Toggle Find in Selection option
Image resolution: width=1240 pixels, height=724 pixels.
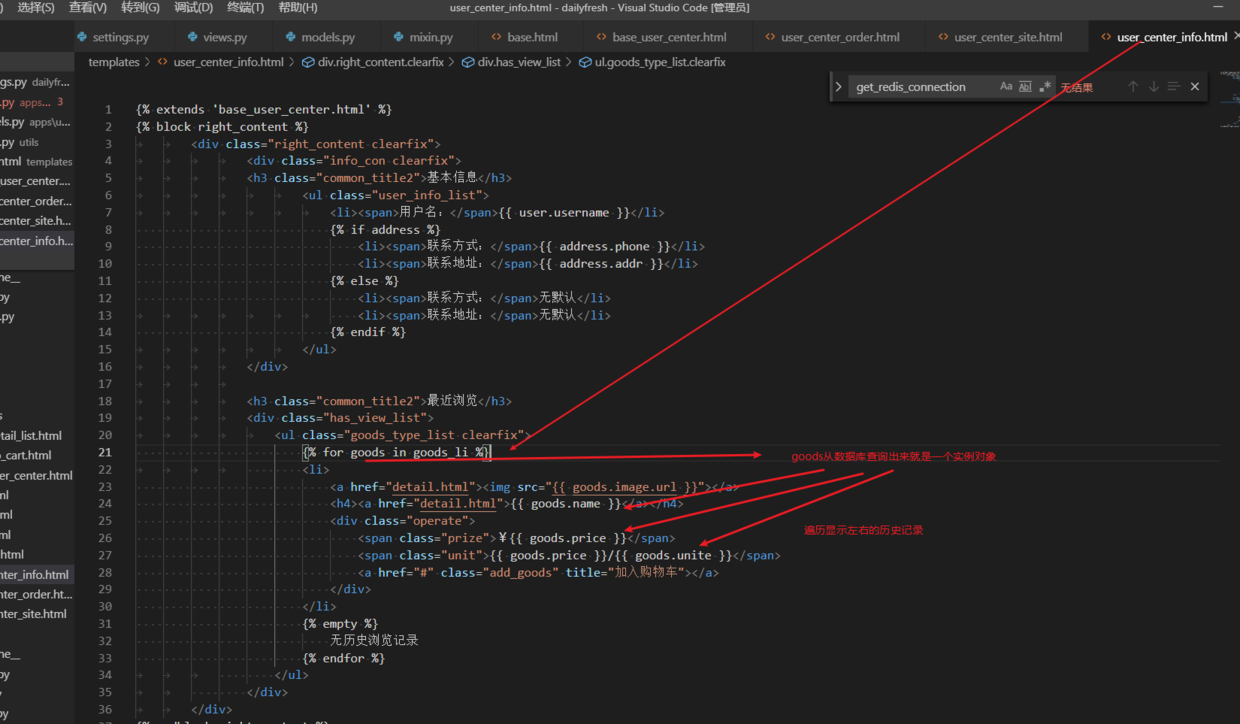[1174, 87]
